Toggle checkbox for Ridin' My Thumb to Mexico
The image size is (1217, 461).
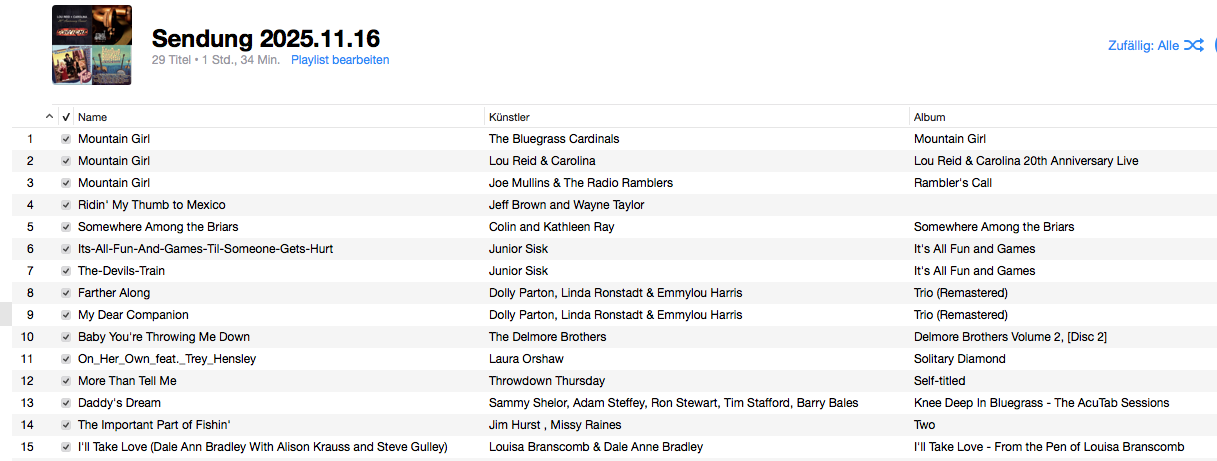(x=66, y=205)
